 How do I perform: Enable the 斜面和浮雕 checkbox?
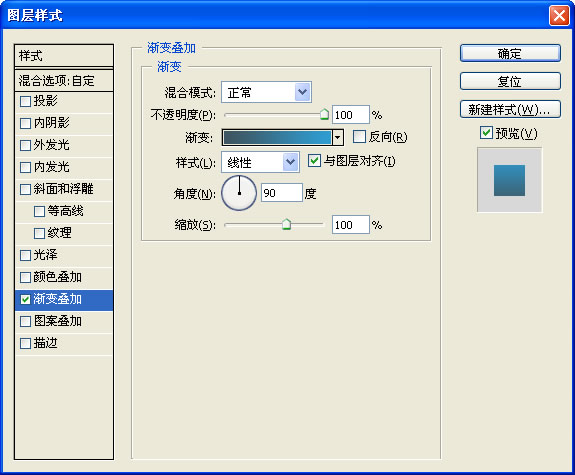[25, 189]
